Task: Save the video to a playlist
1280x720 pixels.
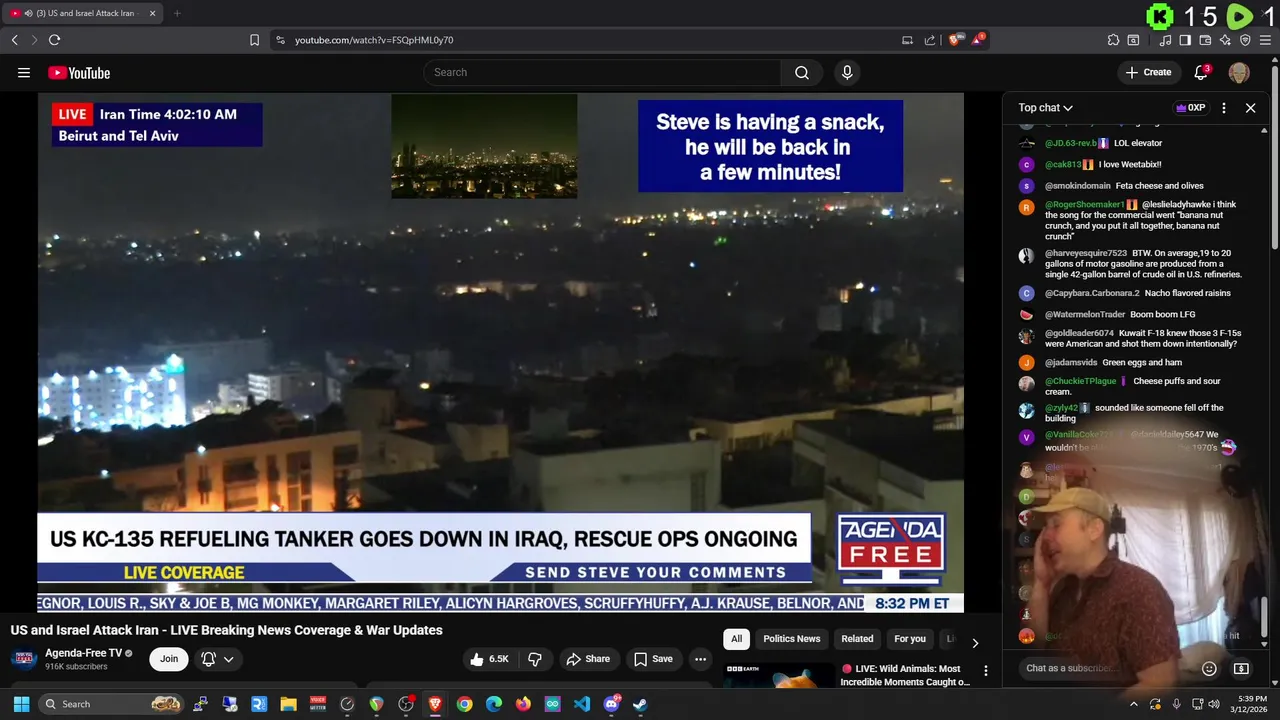Action: (x=653, y=659)
